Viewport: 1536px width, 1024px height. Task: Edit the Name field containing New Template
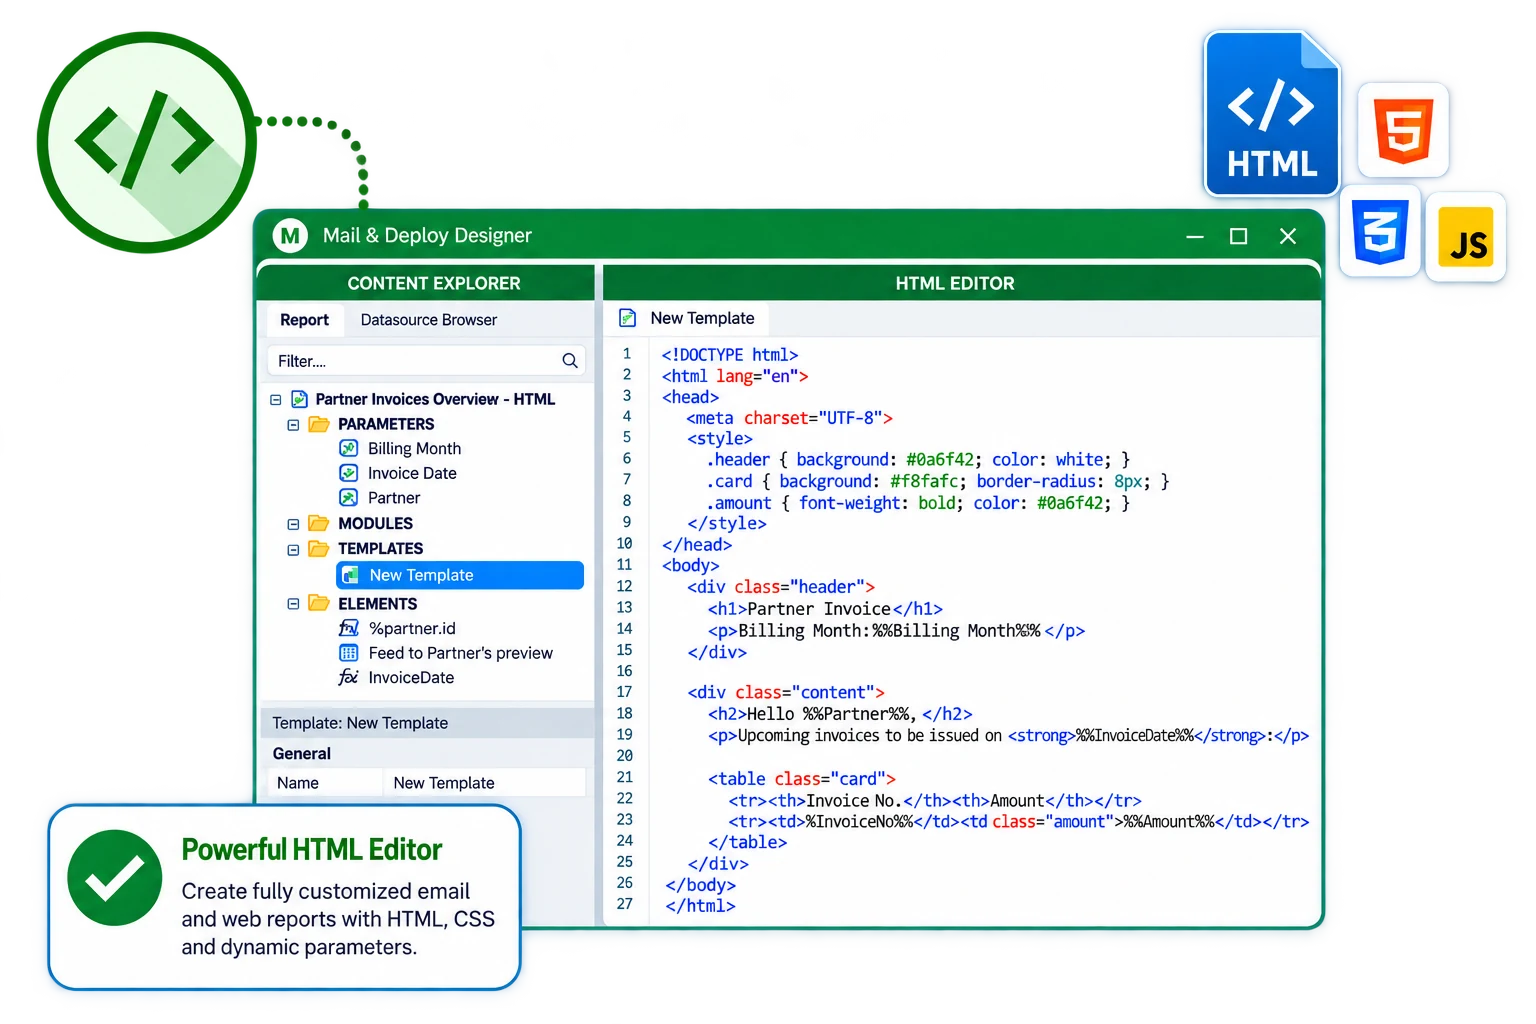click(x=484, y=783)
